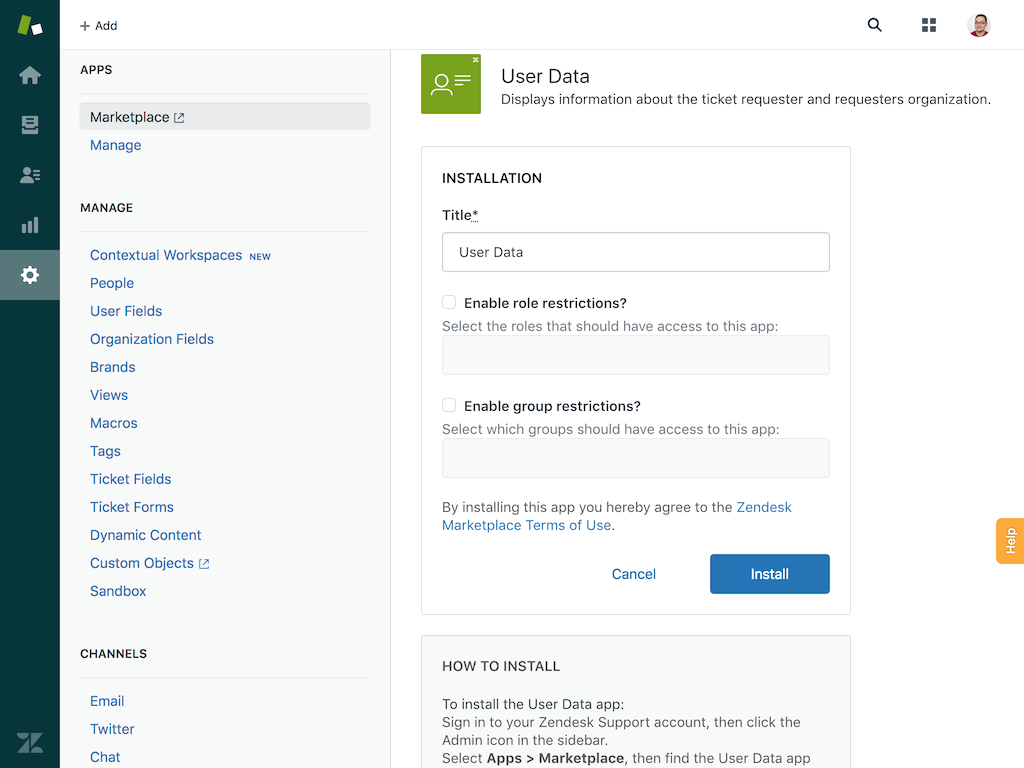Screen dimensions: 1024x768
Task: Open the Views icon in the sidebar
Action: click(x=30, y=125)
